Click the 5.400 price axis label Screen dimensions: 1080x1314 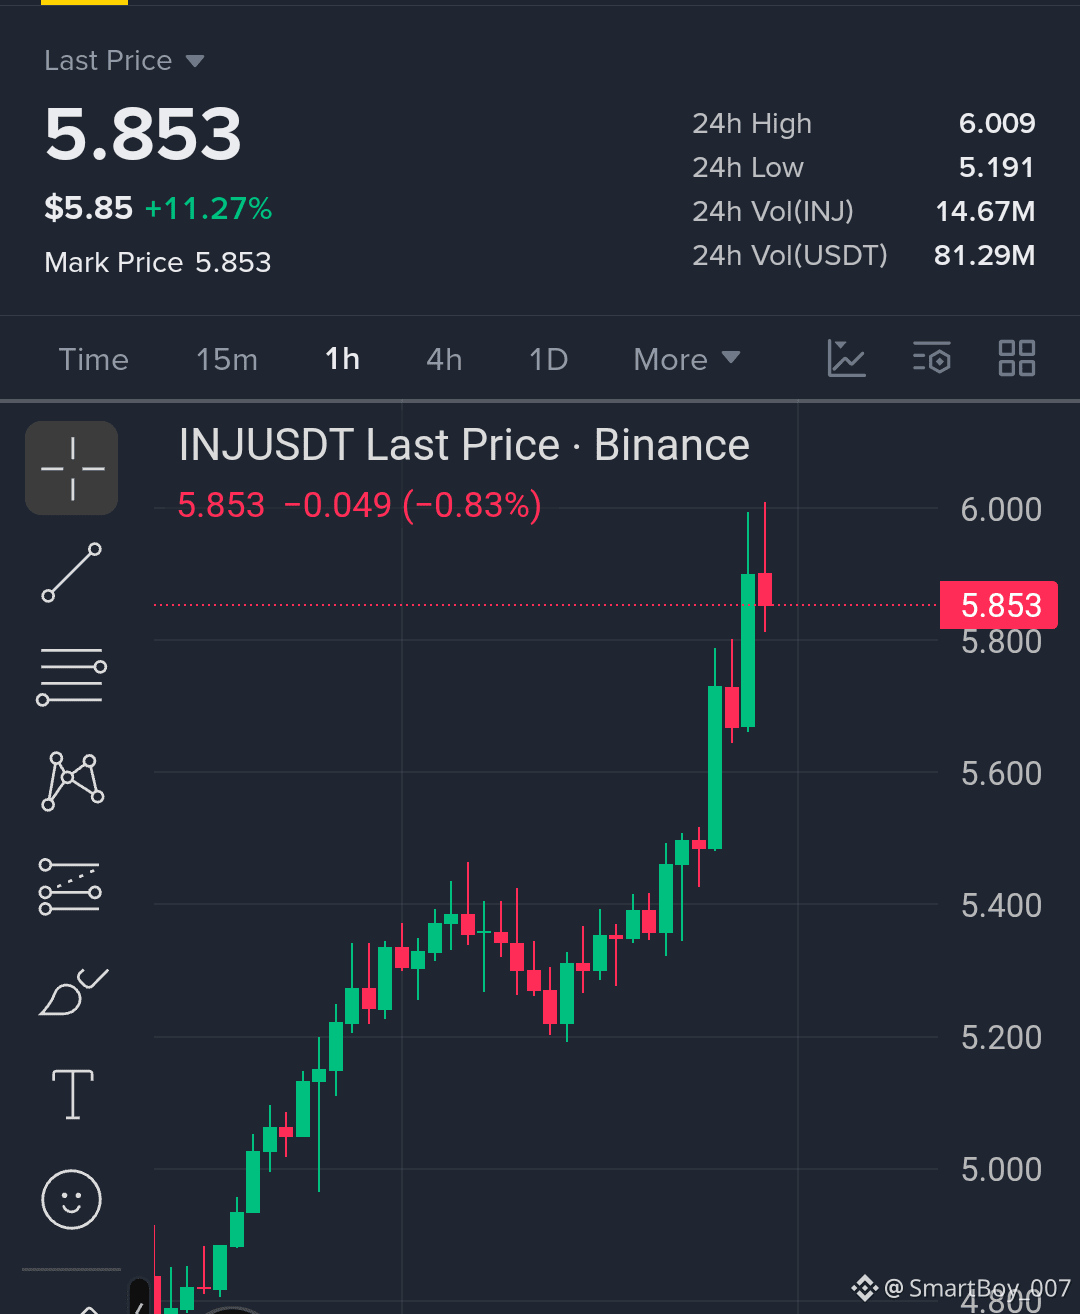click(x=1001, y=905)
